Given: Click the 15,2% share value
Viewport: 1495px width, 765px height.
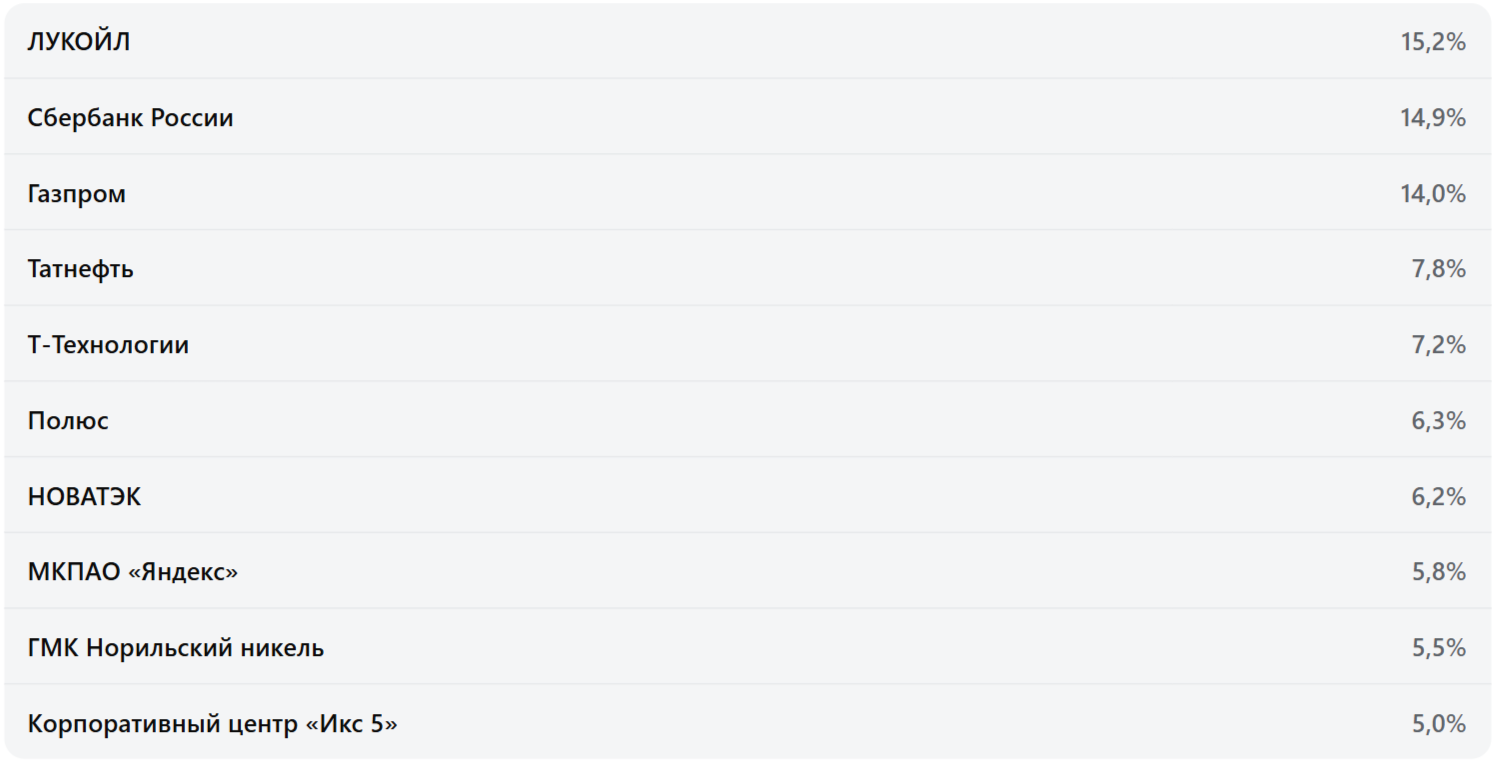Looking at the screenshot, I should click(1432, 42).
